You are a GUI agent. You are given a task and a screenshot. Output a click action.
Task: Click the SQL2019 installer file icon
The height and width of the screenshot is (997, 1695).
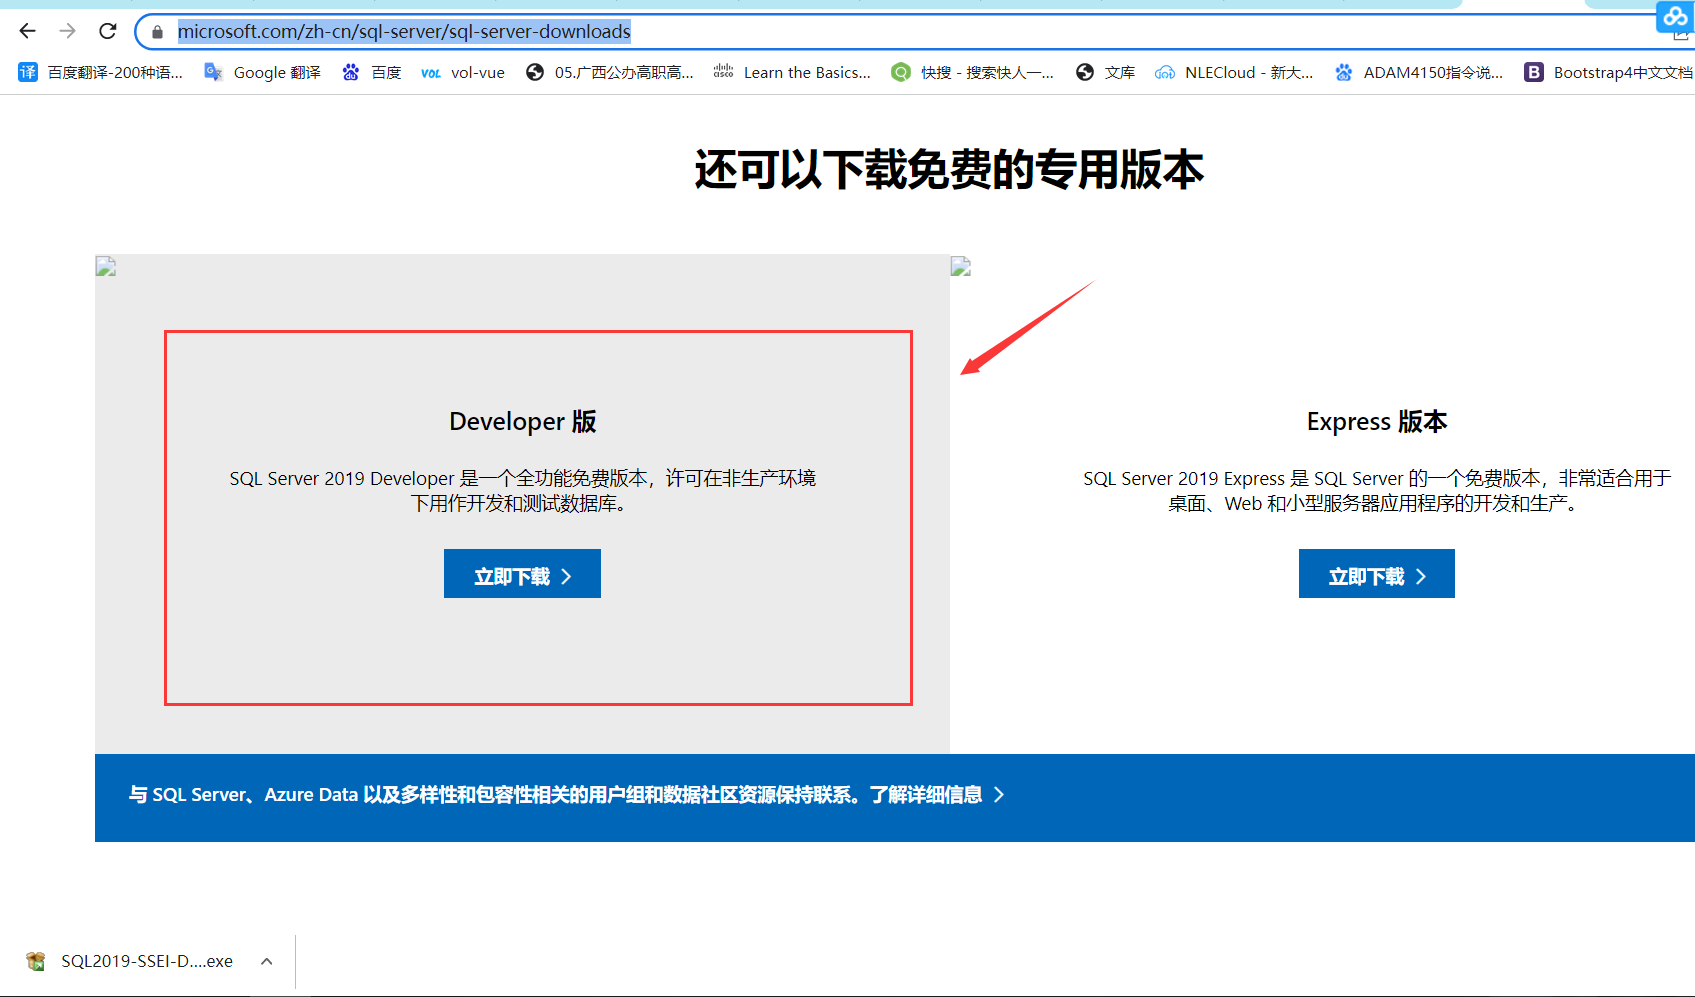click(36, 961)
